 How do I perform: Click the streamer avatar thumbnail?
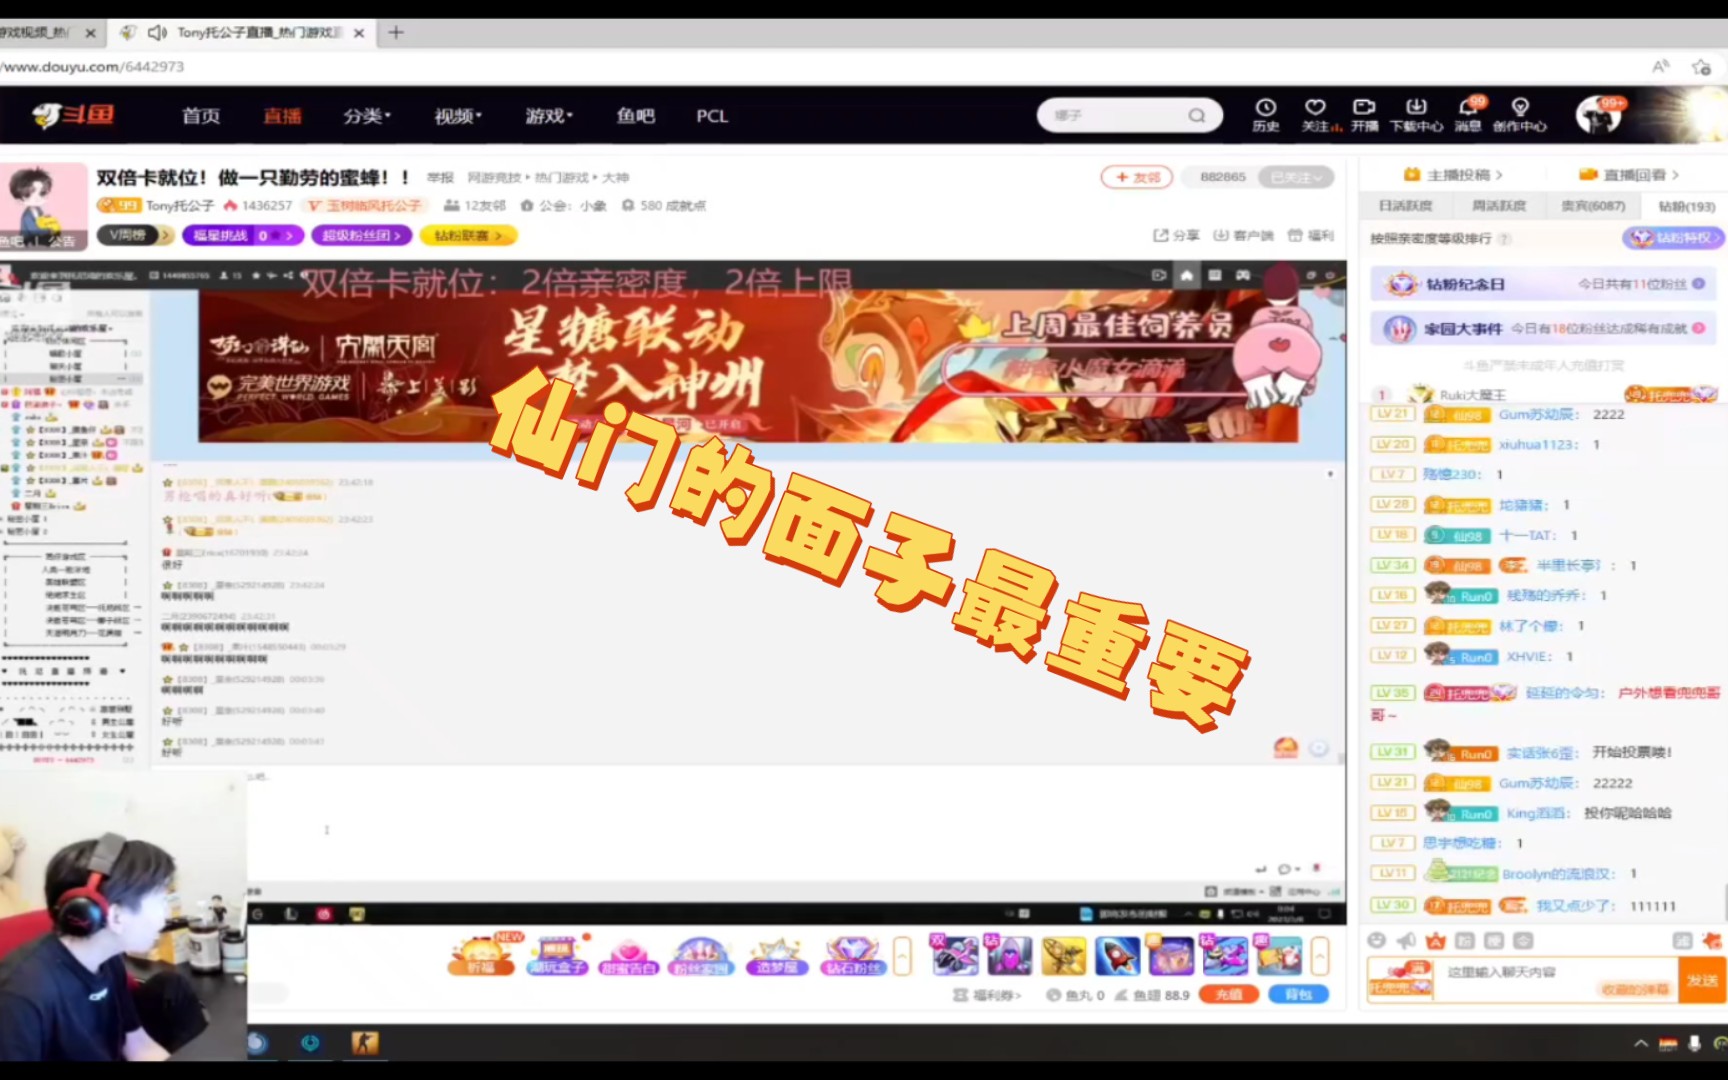point(43,207)
